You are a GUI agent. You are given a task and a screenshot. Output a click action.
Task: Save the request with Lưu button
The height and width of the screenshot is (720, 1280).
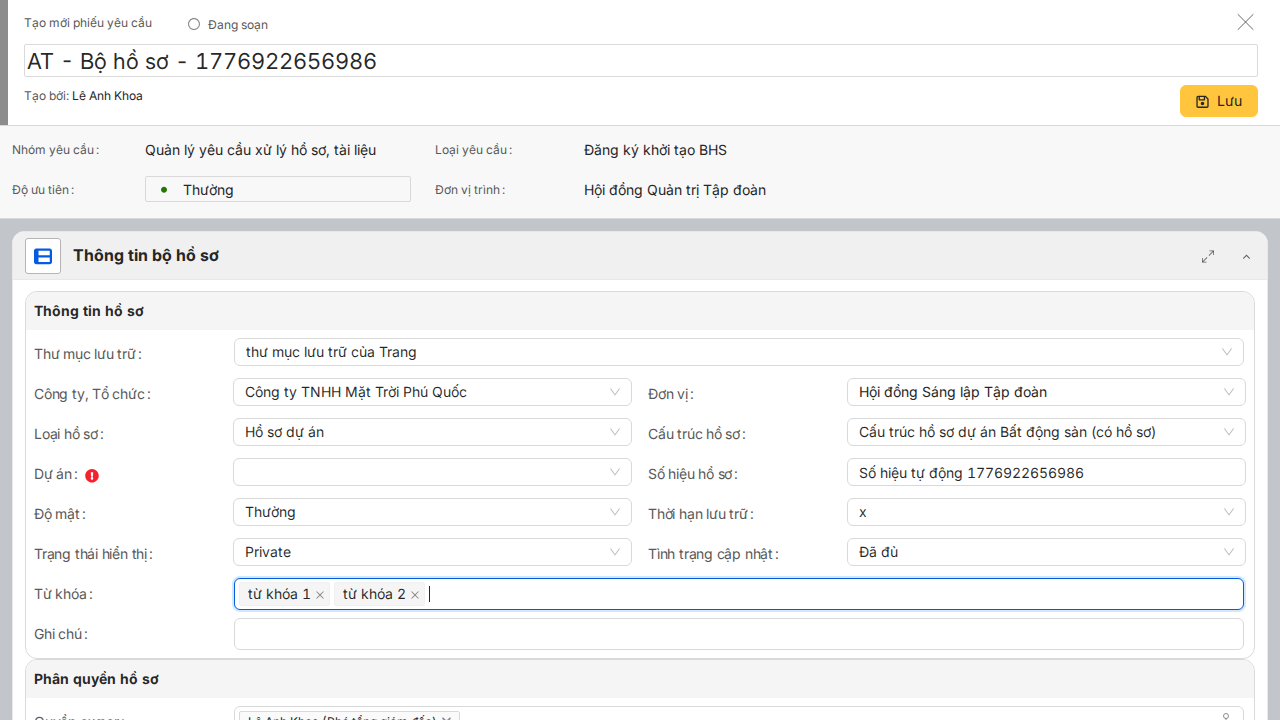tap(1218, 101)
